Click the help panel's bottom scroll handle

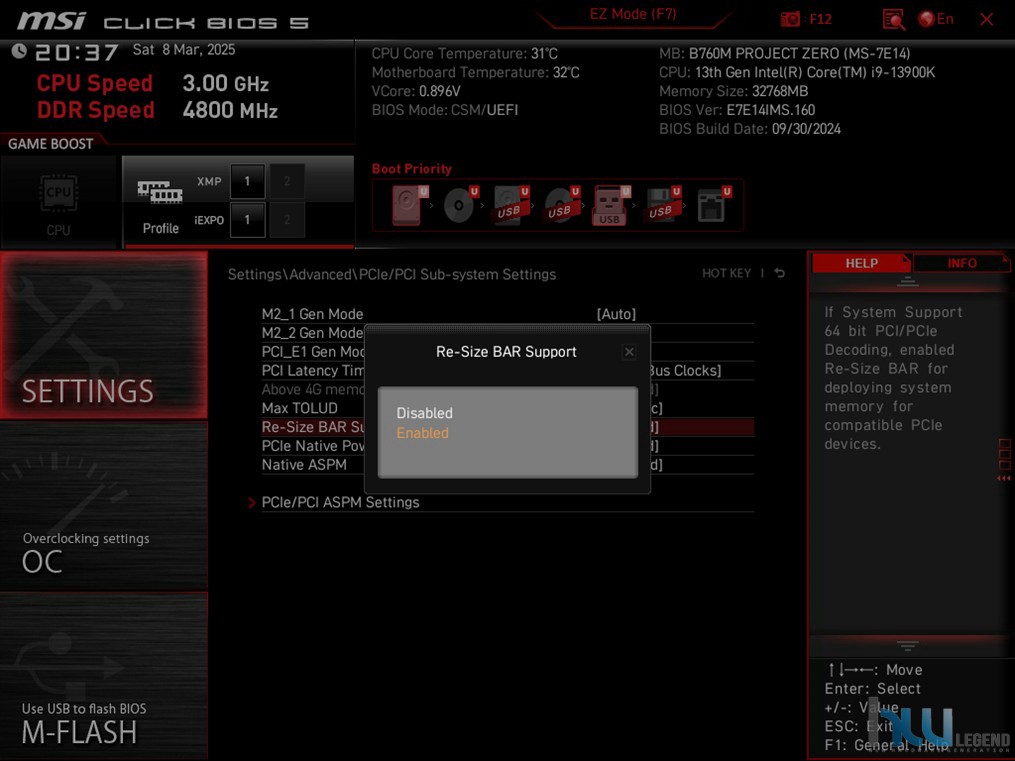(908, 645)
